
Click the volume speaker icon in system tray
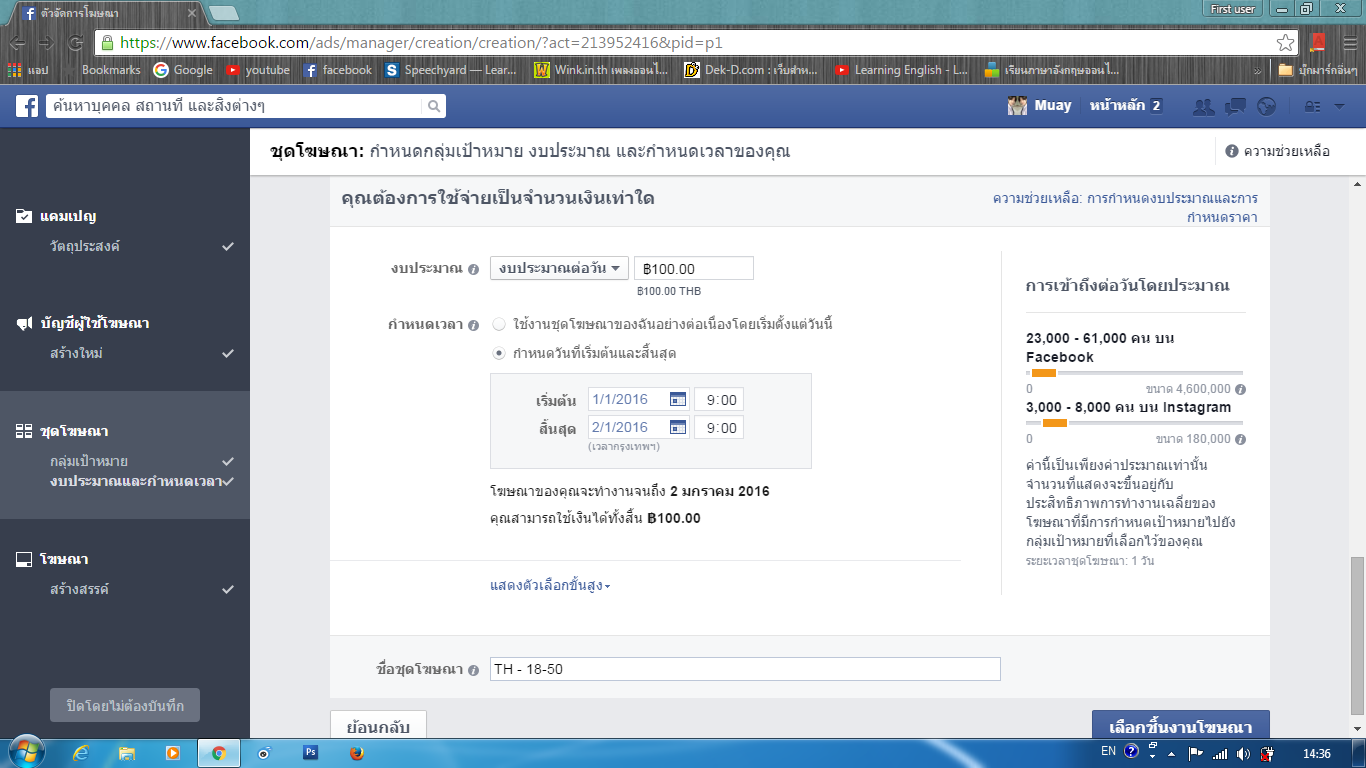tap(1244, 753)
